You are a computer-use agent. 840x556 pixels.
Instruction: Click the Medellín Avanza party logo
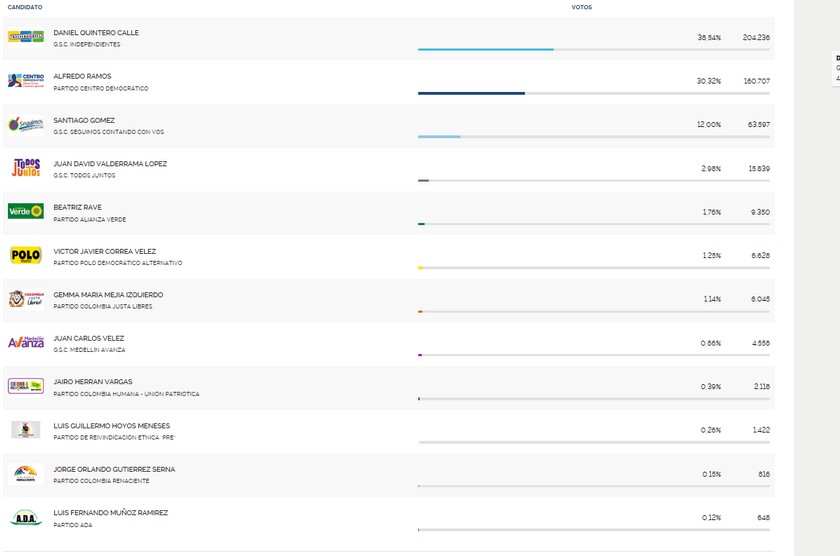point(25,342)
